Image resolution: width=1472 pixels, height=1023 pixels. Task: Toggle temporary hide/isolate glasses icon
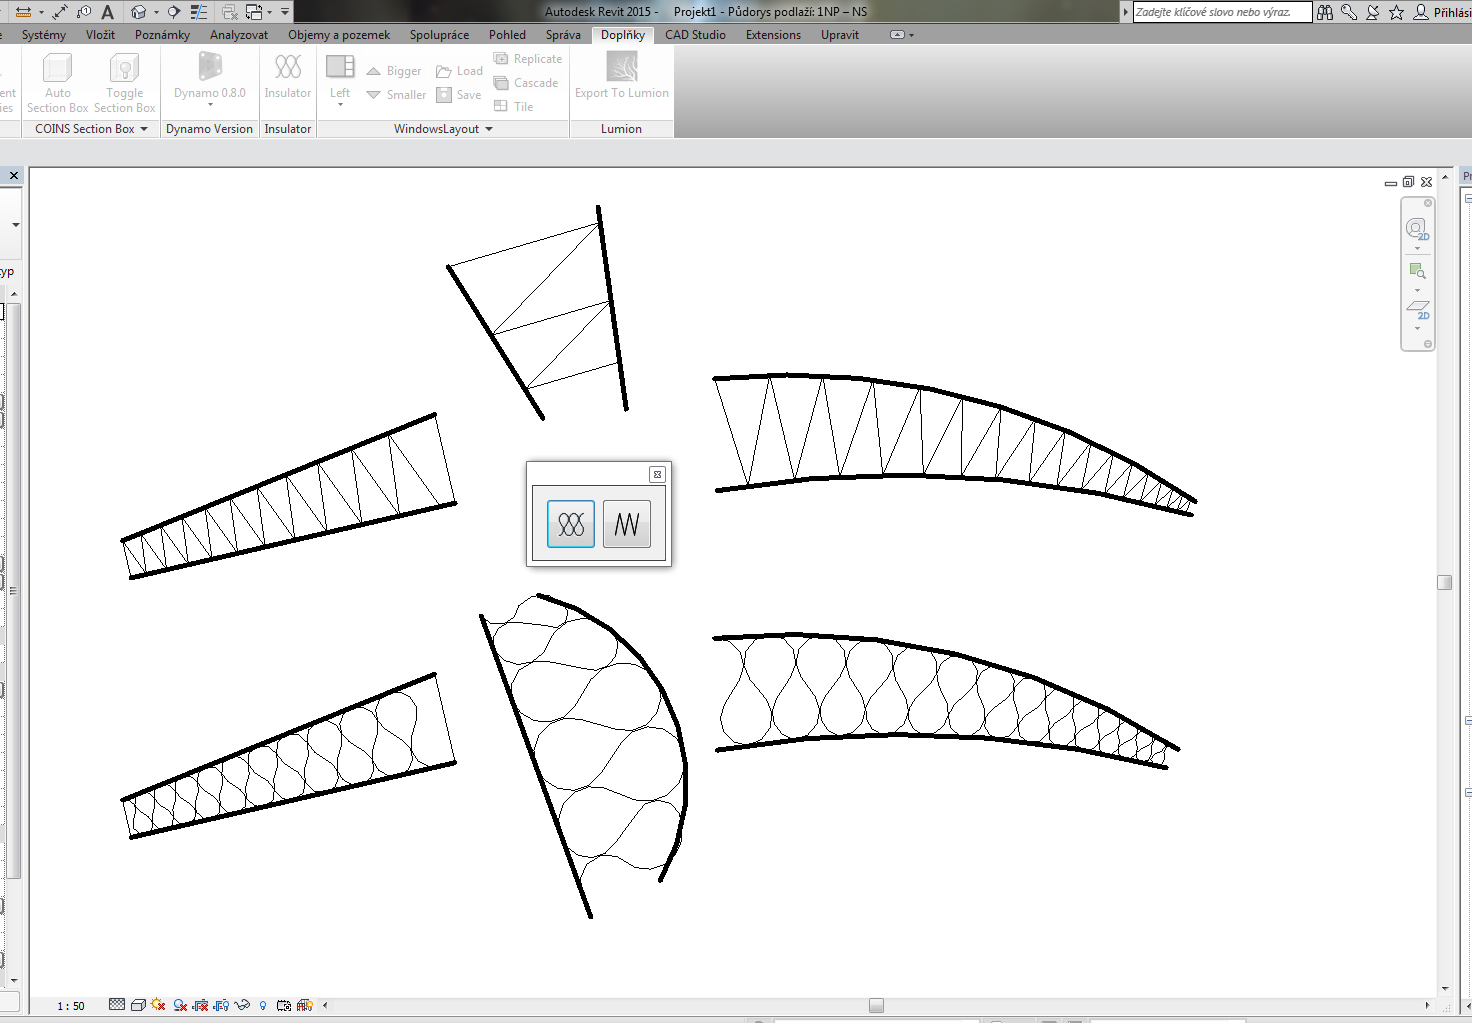242,1005
